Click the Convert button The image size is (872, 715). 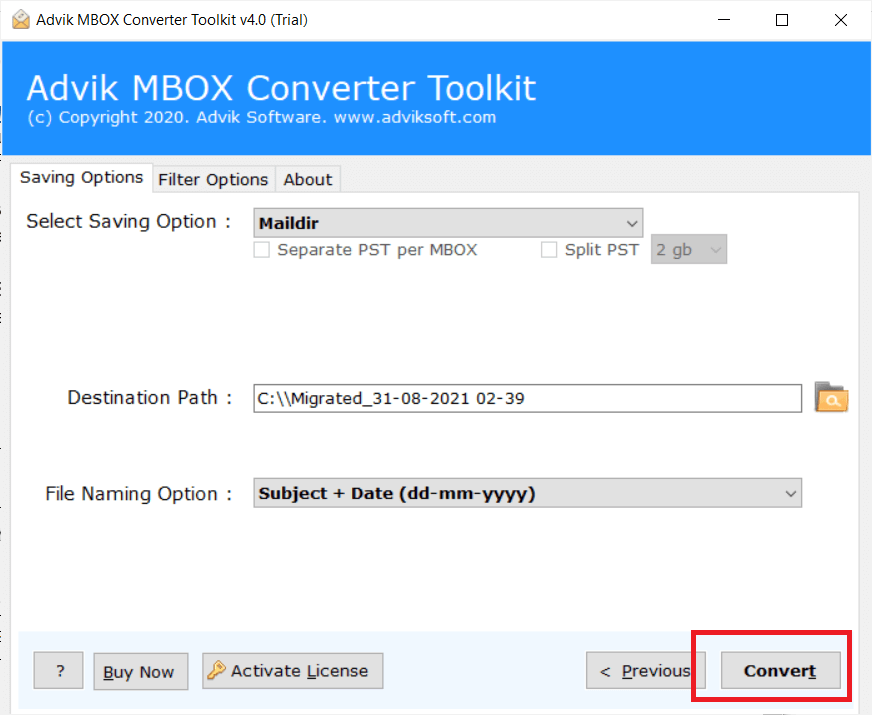(780, 671)
